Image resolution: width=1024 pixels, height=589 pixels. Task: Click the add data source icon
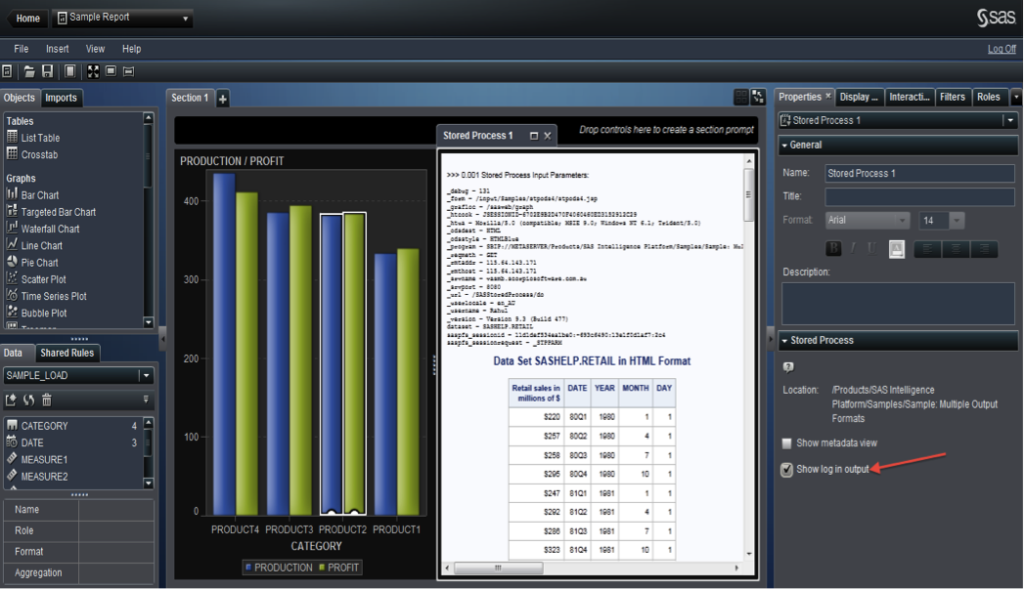(10, 400)
